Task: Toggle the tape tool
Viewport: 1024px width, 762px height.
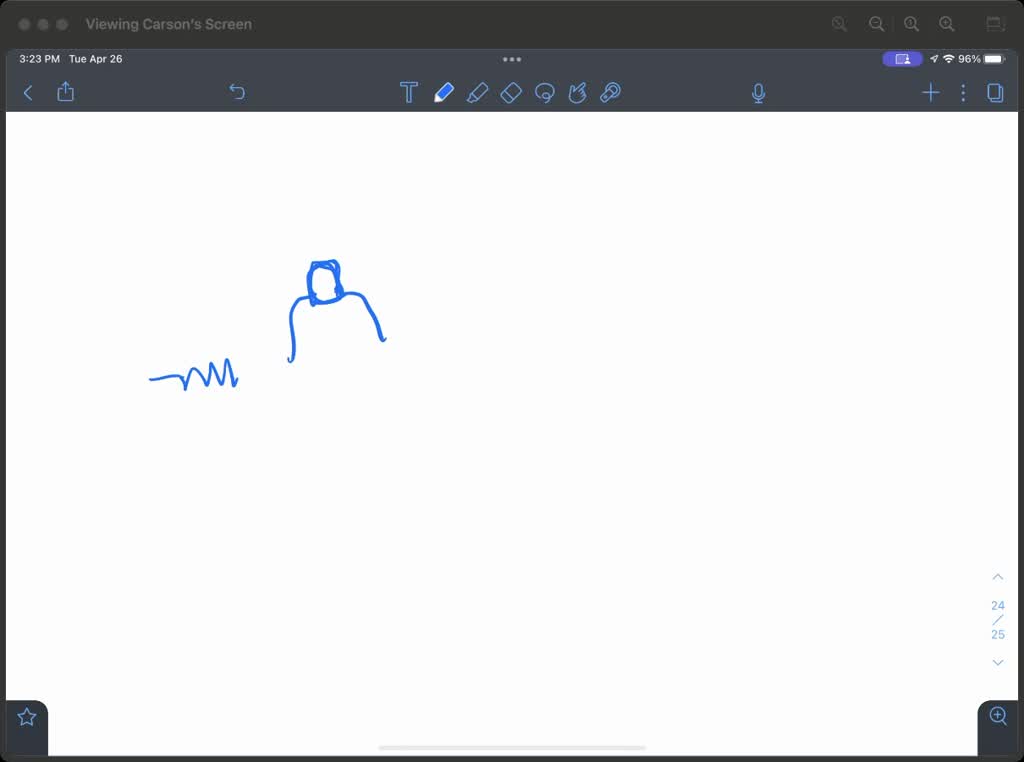Action: tap(610, 92)
